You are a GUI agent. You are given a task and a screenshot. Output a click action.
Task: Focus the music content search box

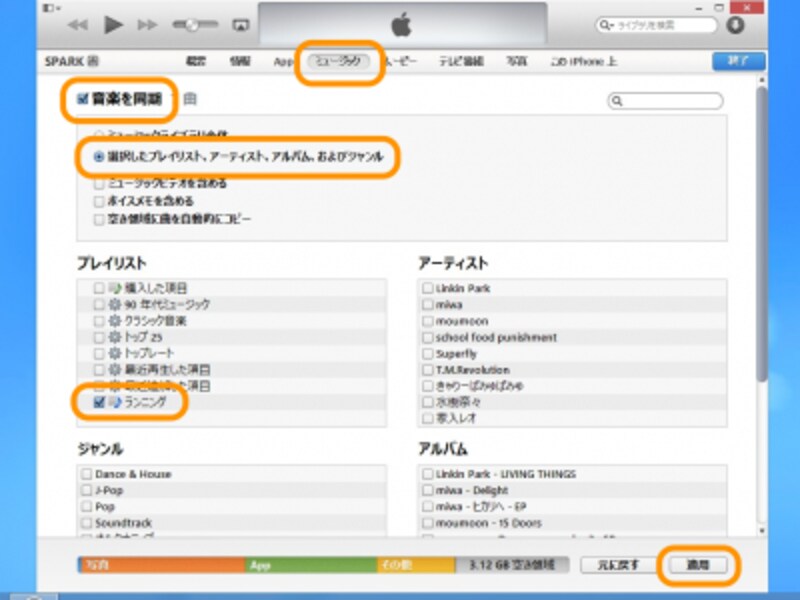pos(665,101)
